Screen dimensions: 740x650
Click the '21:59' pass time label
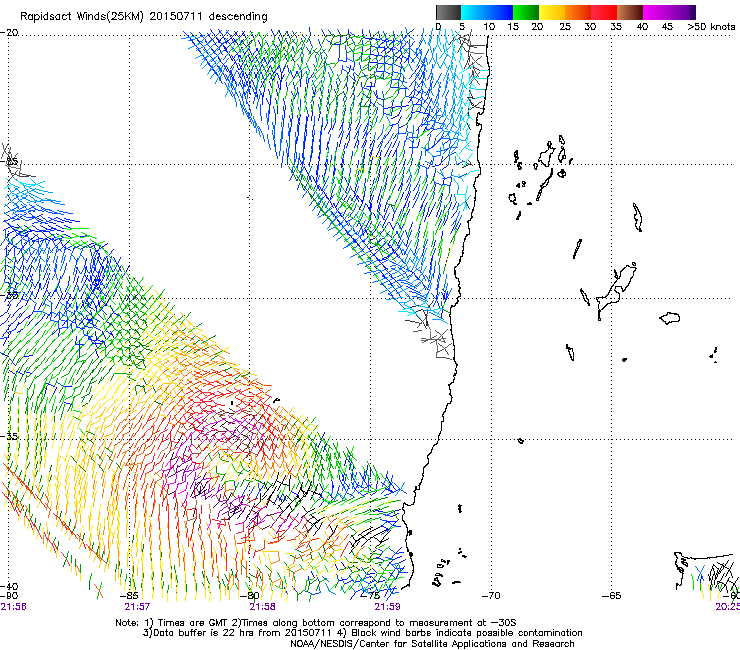point(387,607)
